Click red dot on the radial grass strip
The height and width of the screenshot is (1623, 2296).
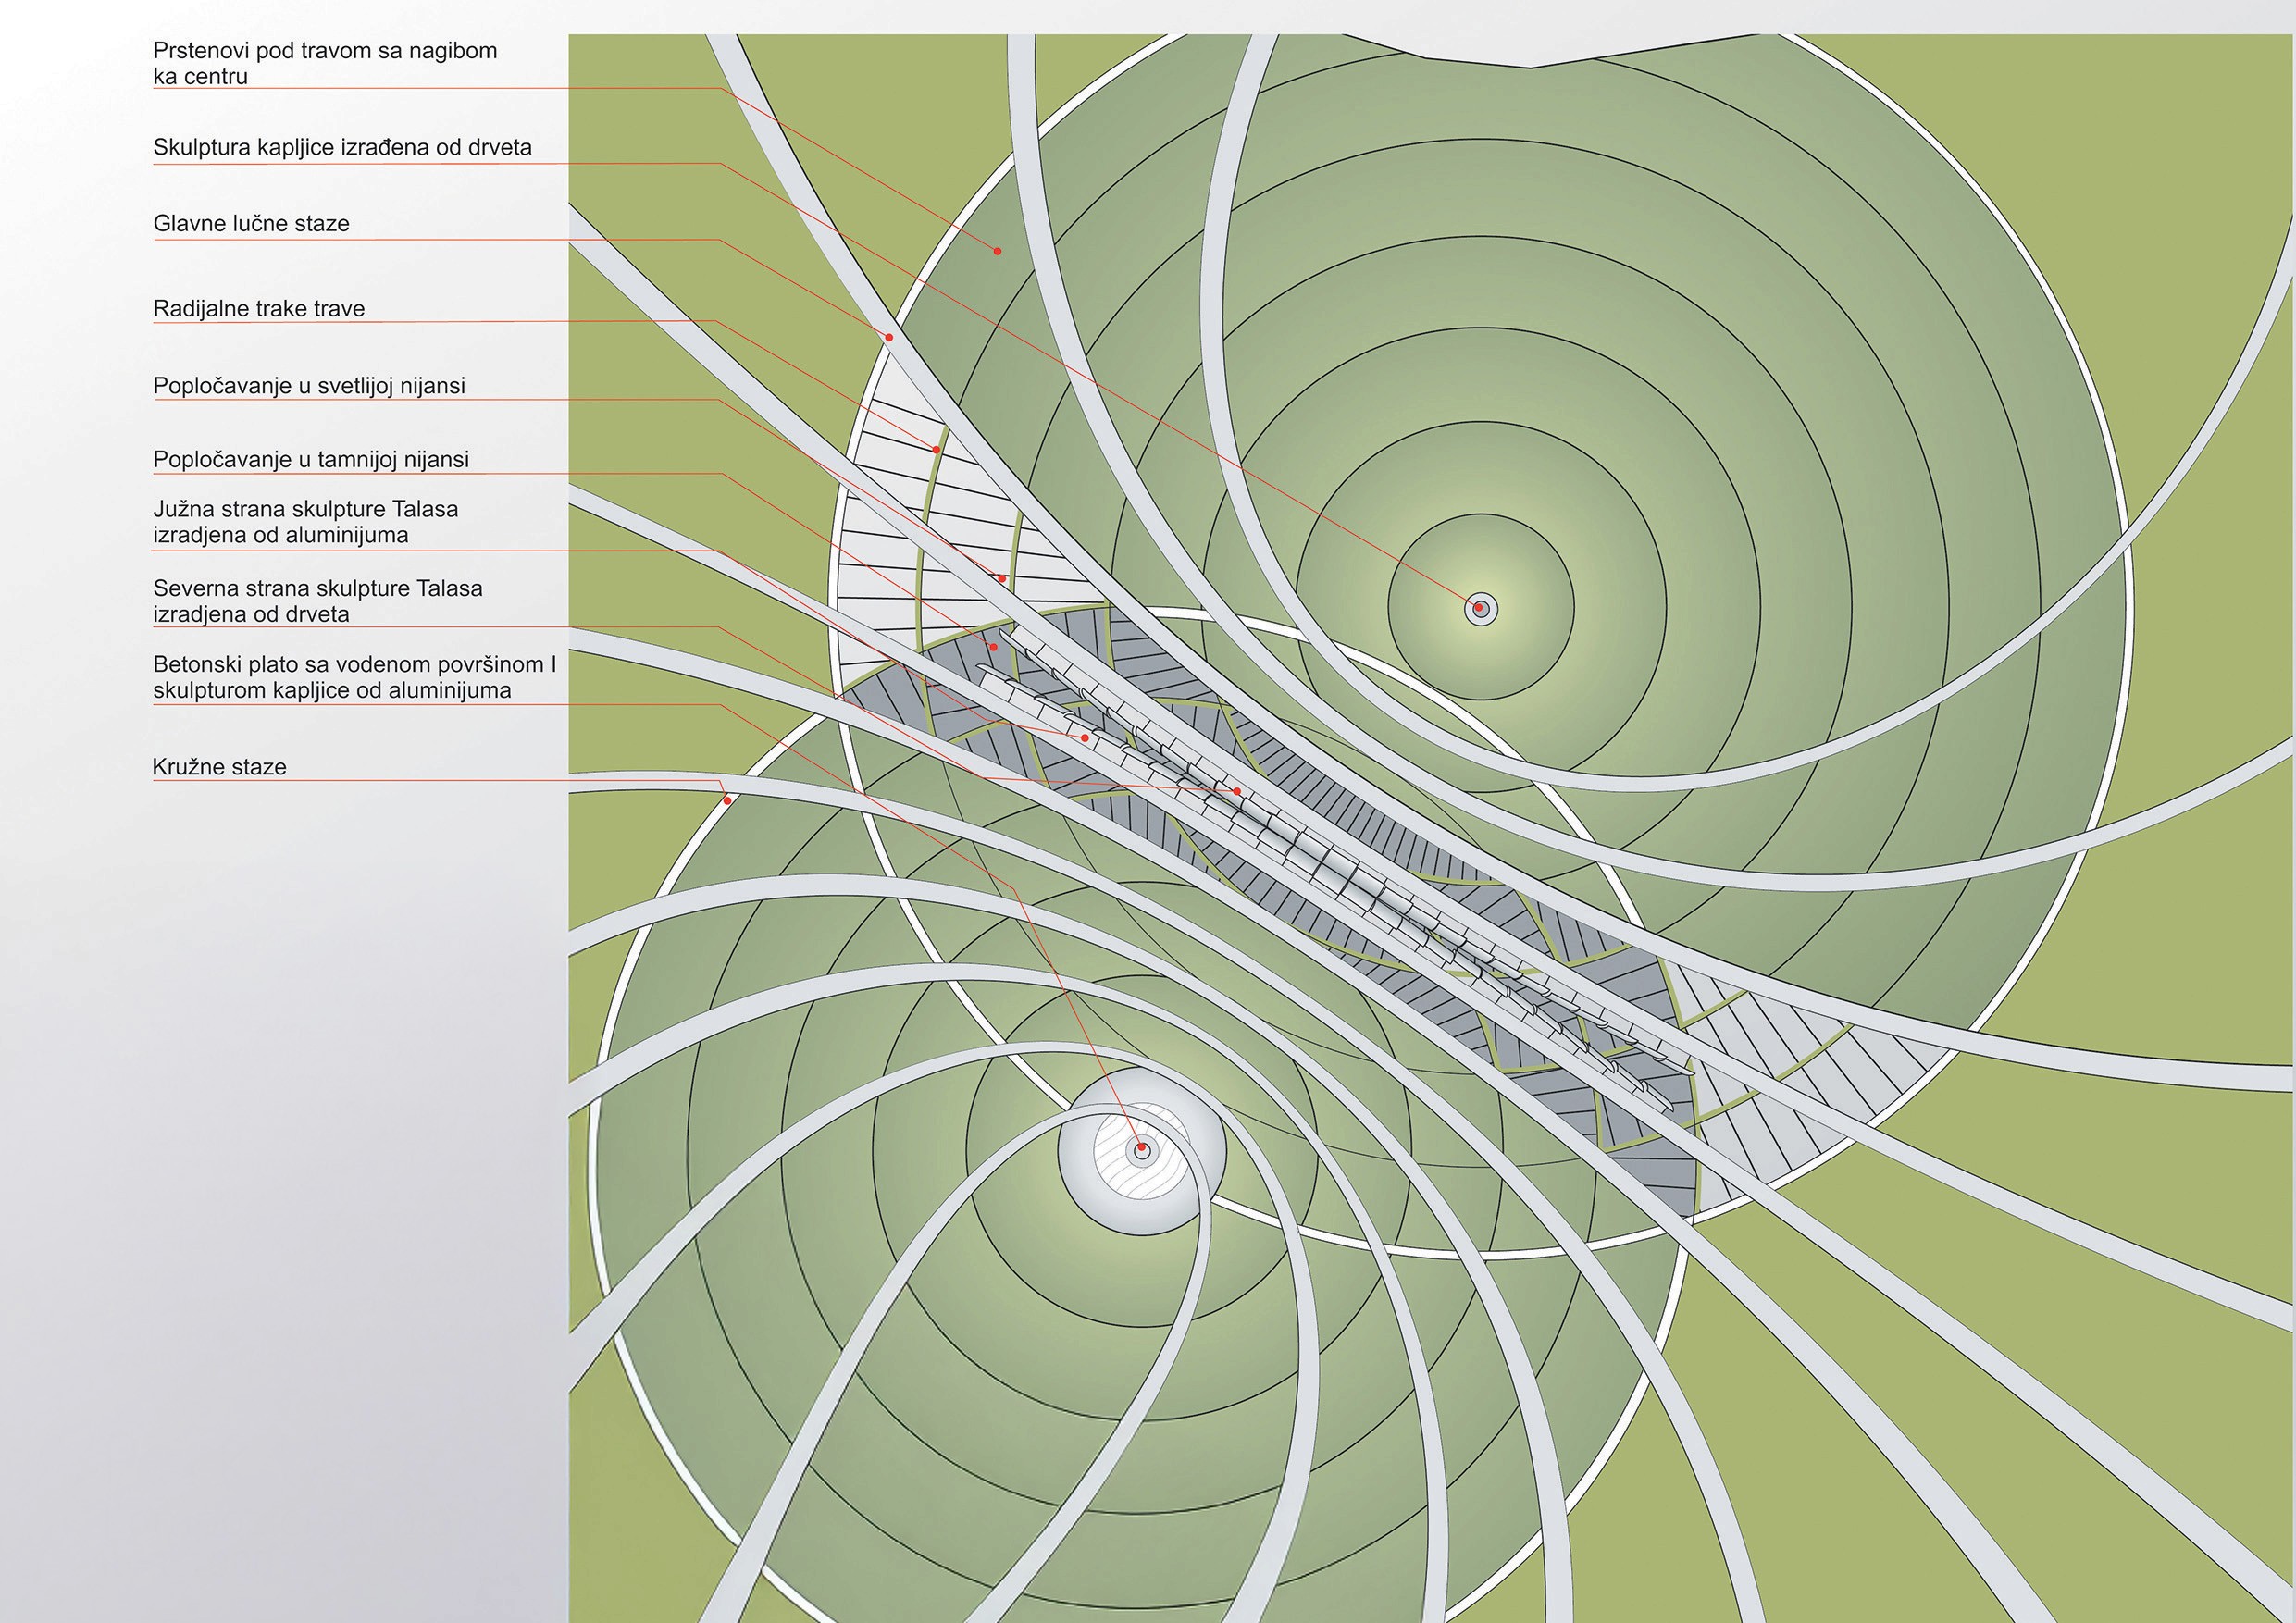[936, 450]
